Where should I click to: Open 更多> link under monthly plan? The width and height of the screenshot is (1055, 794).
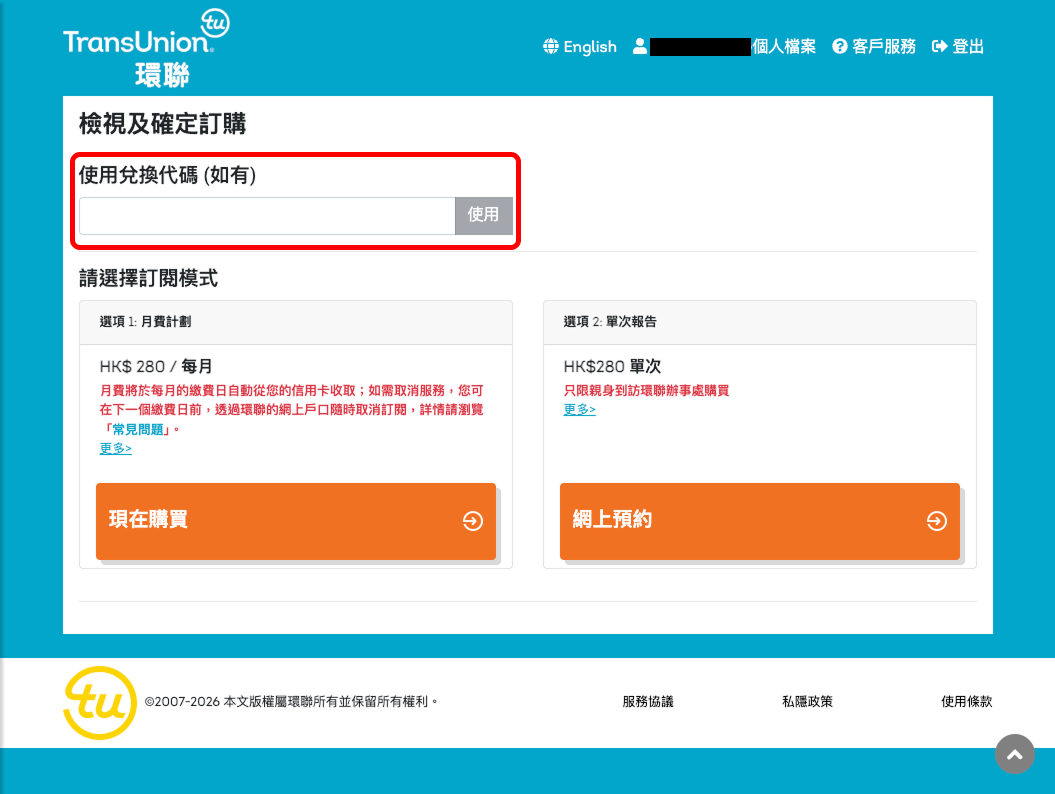click(x=116, y=448)
